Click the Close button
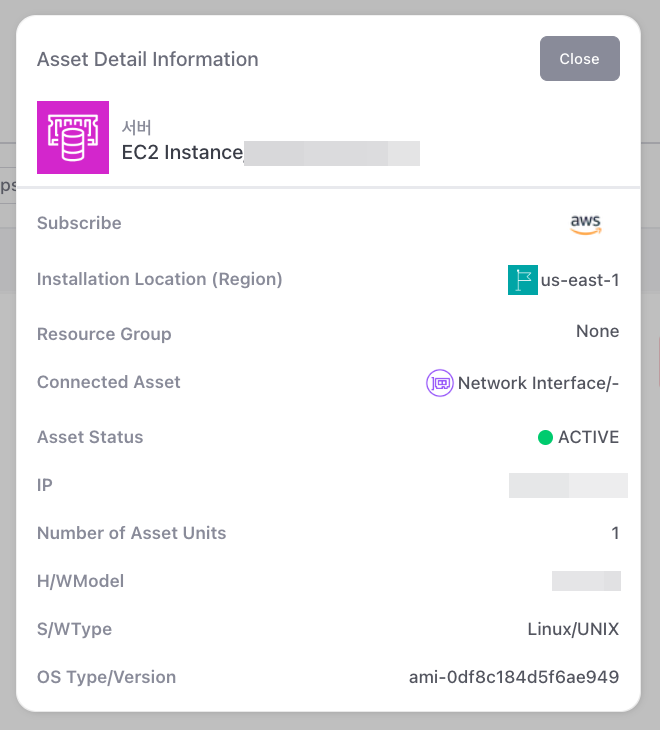The width and height of the screenshot is (660, 730). tap(579, 59)
